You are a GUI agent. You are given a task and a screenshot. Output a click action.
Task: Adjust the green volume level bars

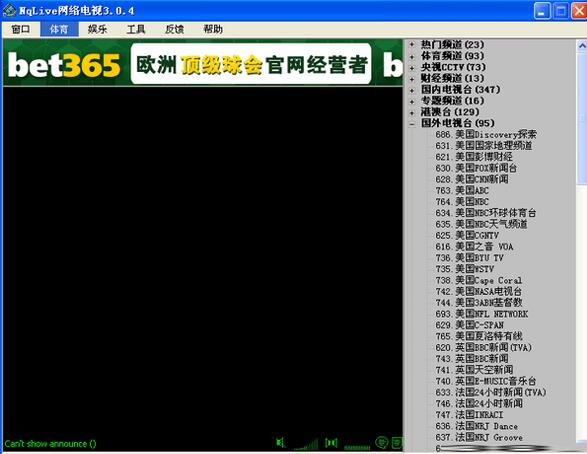click(306, 444)
